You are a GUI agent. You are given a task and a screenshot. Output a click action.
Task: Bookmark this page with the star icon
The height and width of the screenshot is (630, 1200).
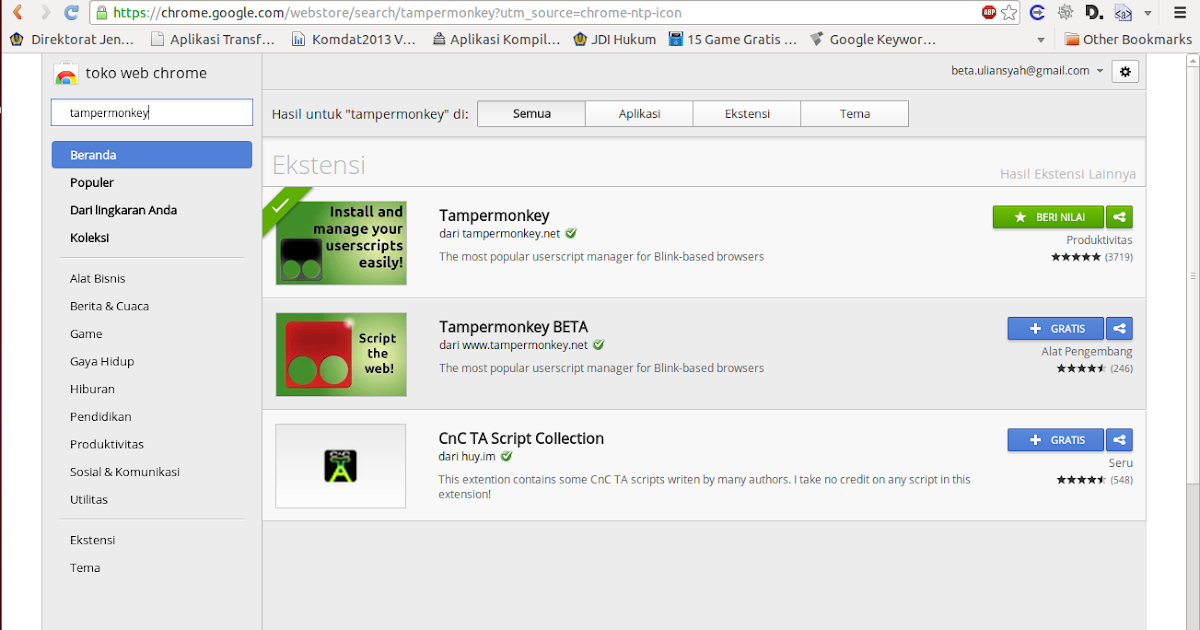1009,13
